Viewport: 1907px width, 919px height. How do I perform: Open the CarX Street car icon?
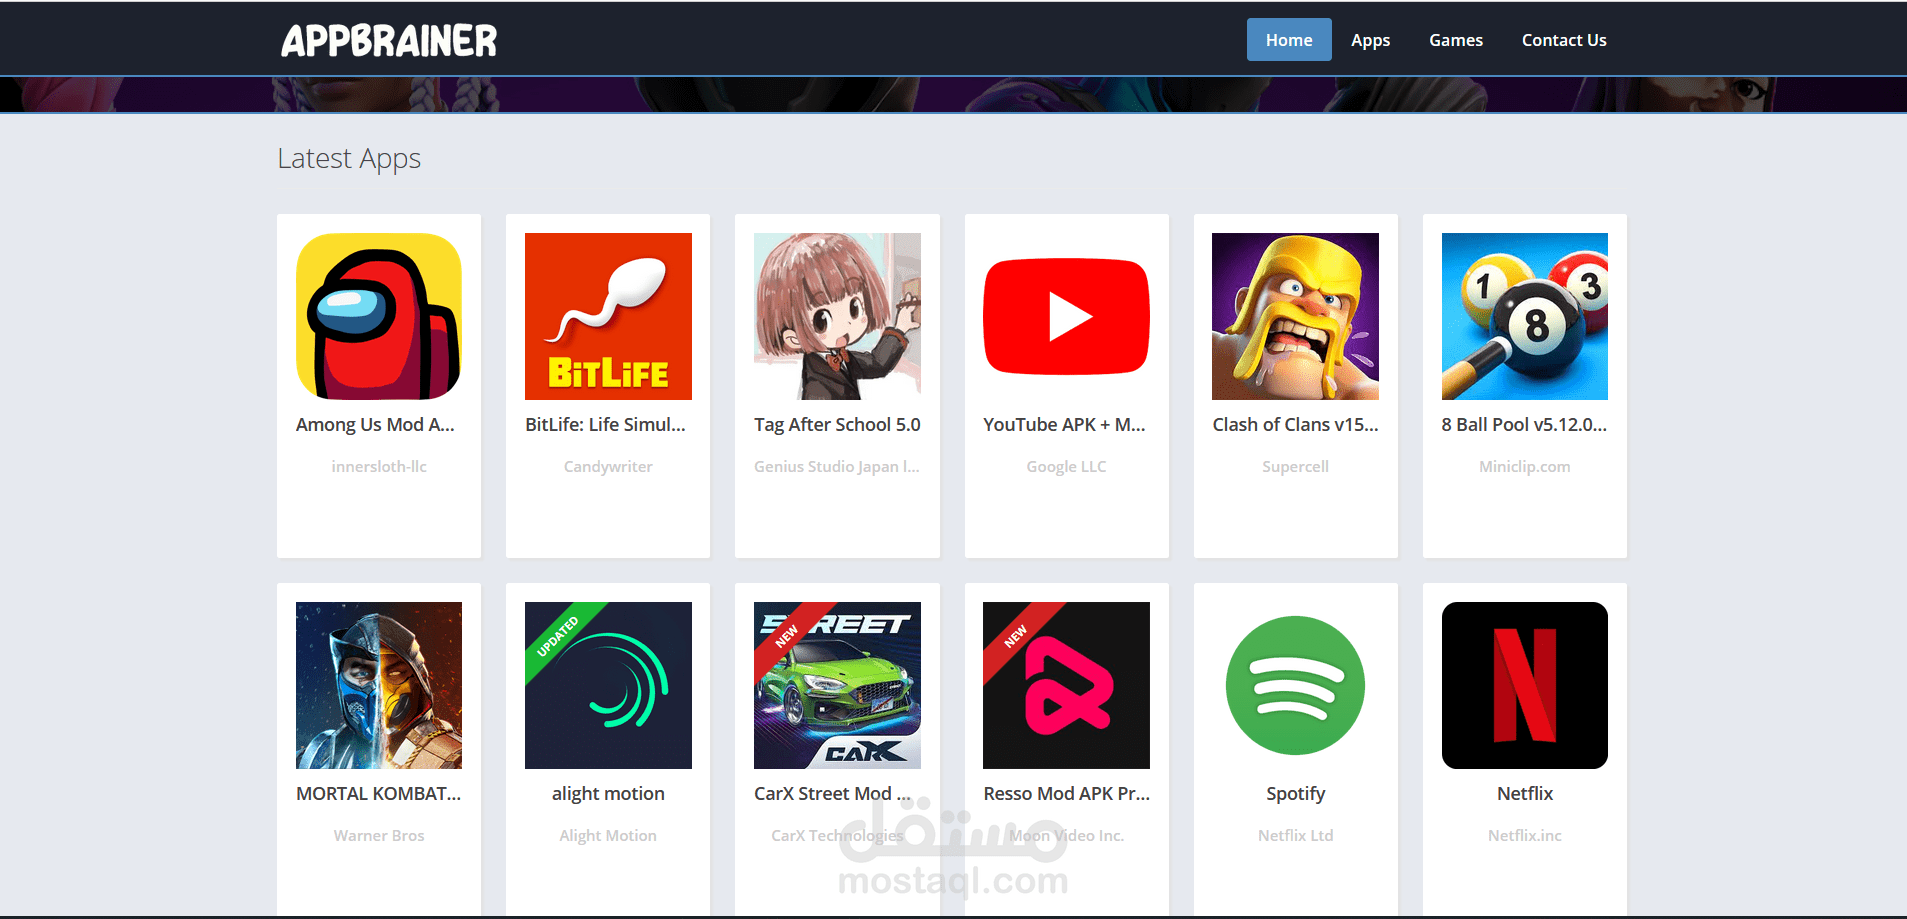[x=837, y=685]
